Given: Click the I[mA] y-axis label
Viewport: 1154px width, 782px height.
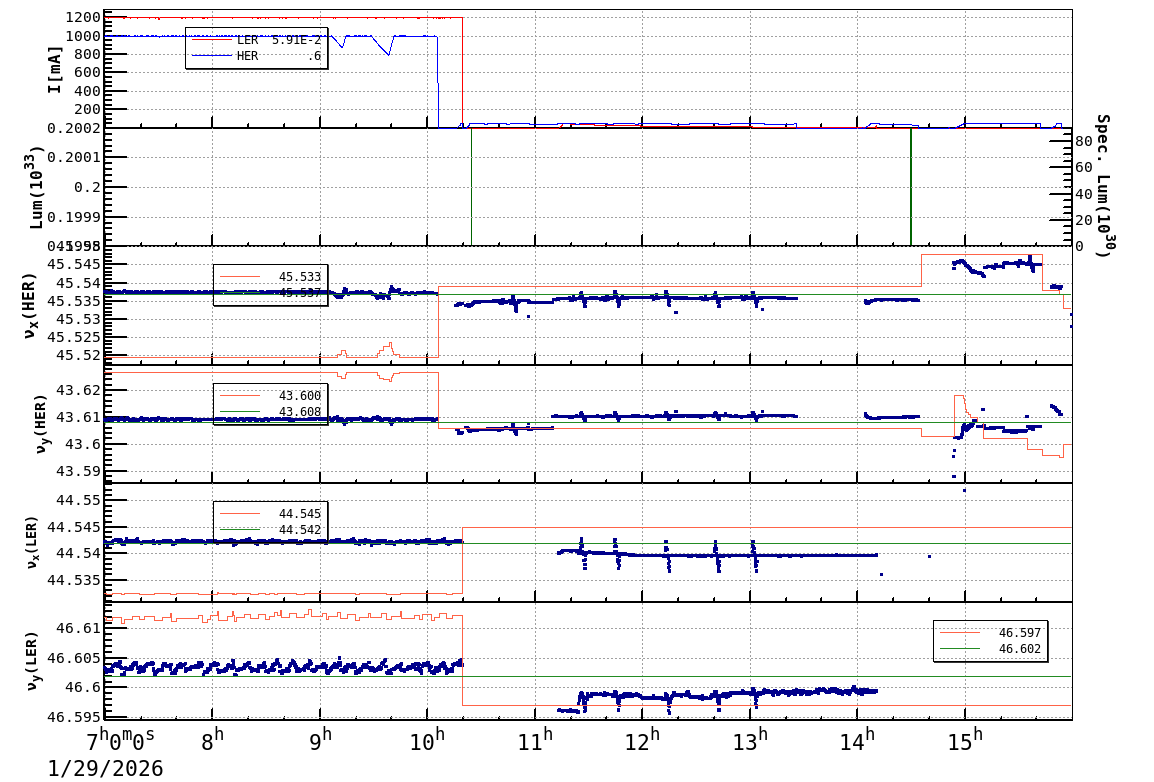Looking at the screenshot, I should pyautogui.click(x=54, y=68).
